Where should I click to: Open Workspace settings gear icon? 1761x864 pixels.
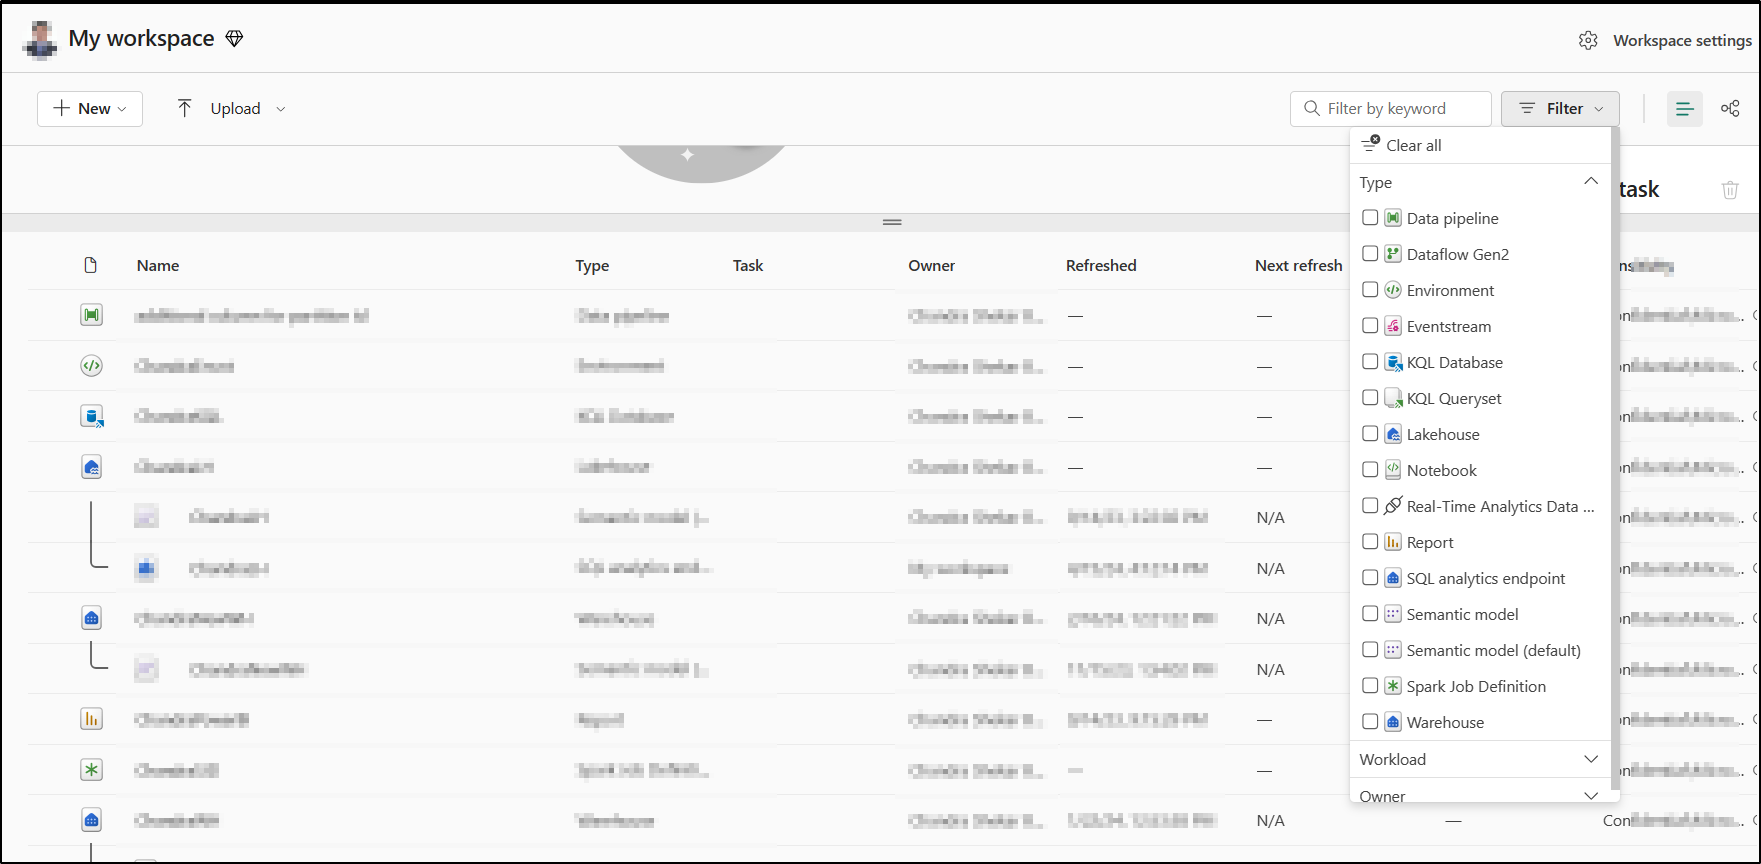pyautogui.click(x=1588, y=40)
